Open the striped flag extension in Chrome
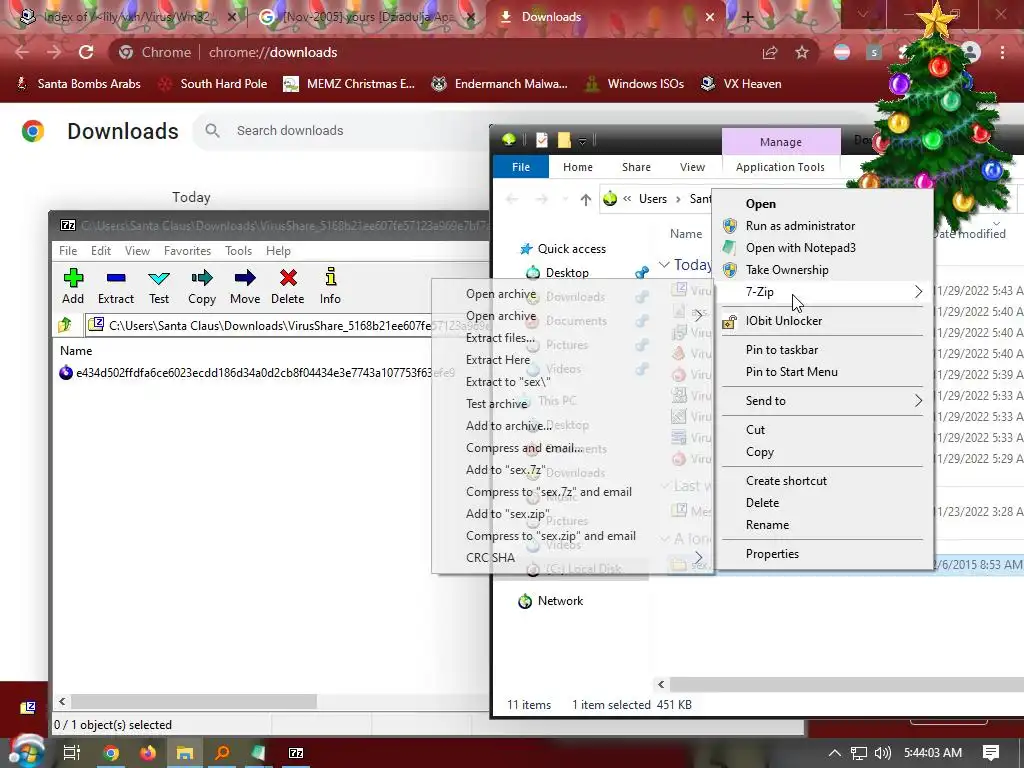The image size is (1024, 768). pyautogui.click(x=842, y=52)
